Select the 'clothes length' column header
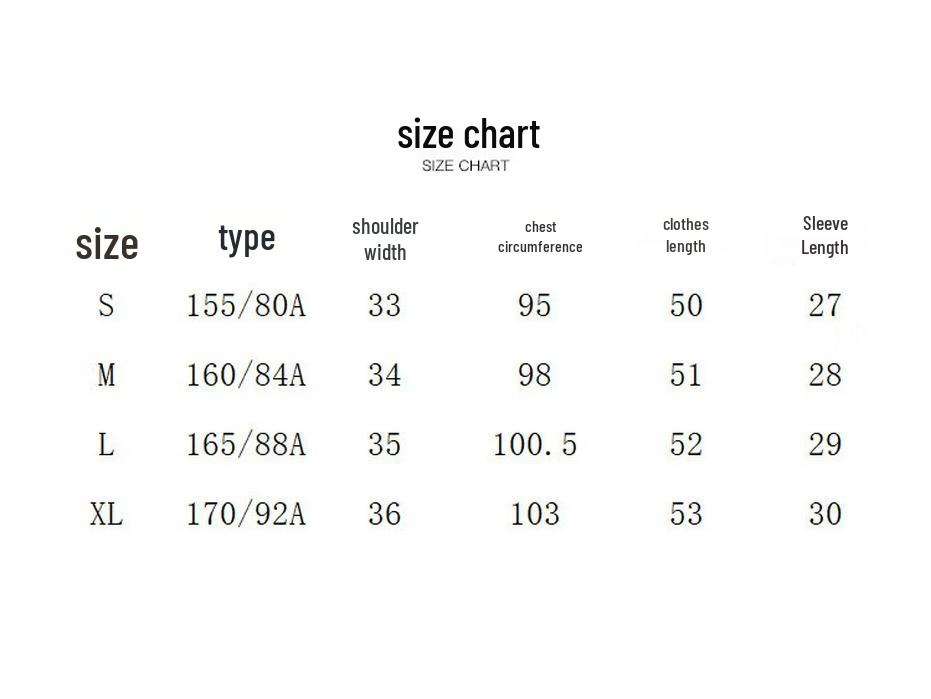Image resolution: width=931 pixels, height=699 pixels. (686, 235)
